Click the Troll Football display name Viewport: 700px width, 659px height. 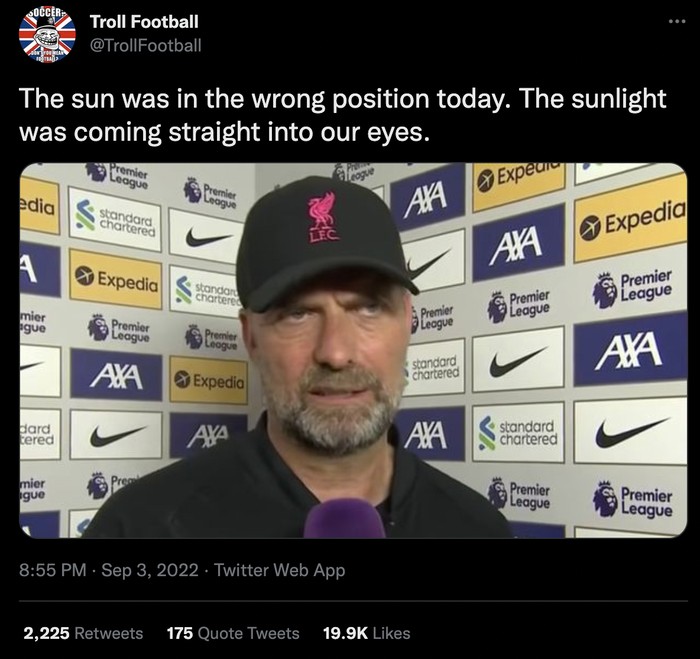tap(144, 21)
